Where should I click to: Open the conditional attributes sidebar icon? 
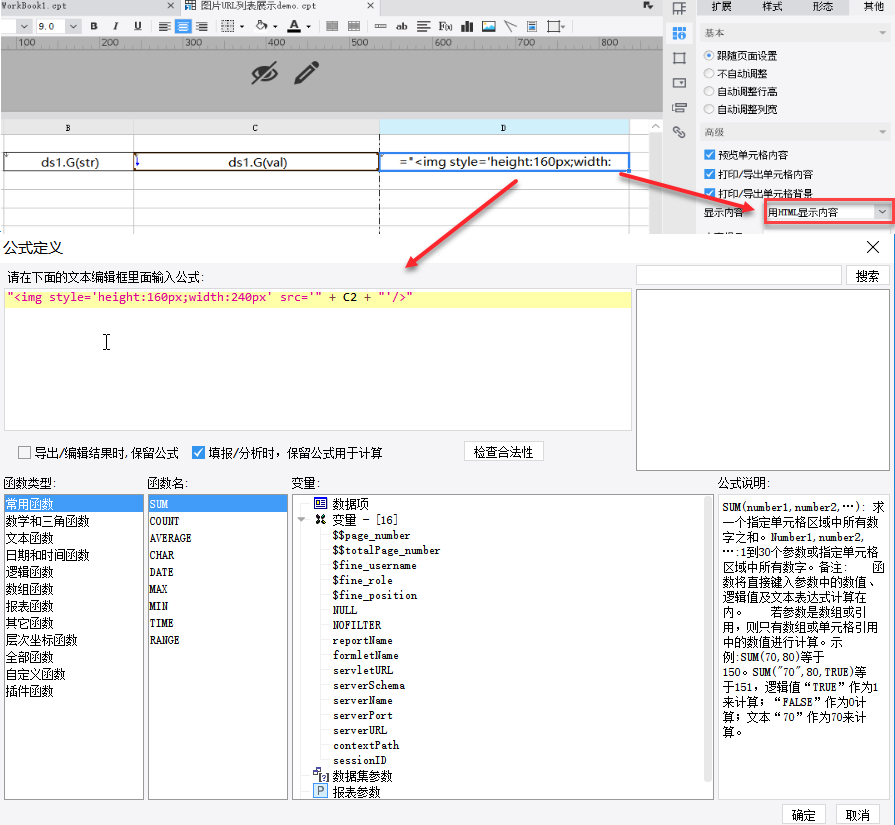[x=679, y=108]
